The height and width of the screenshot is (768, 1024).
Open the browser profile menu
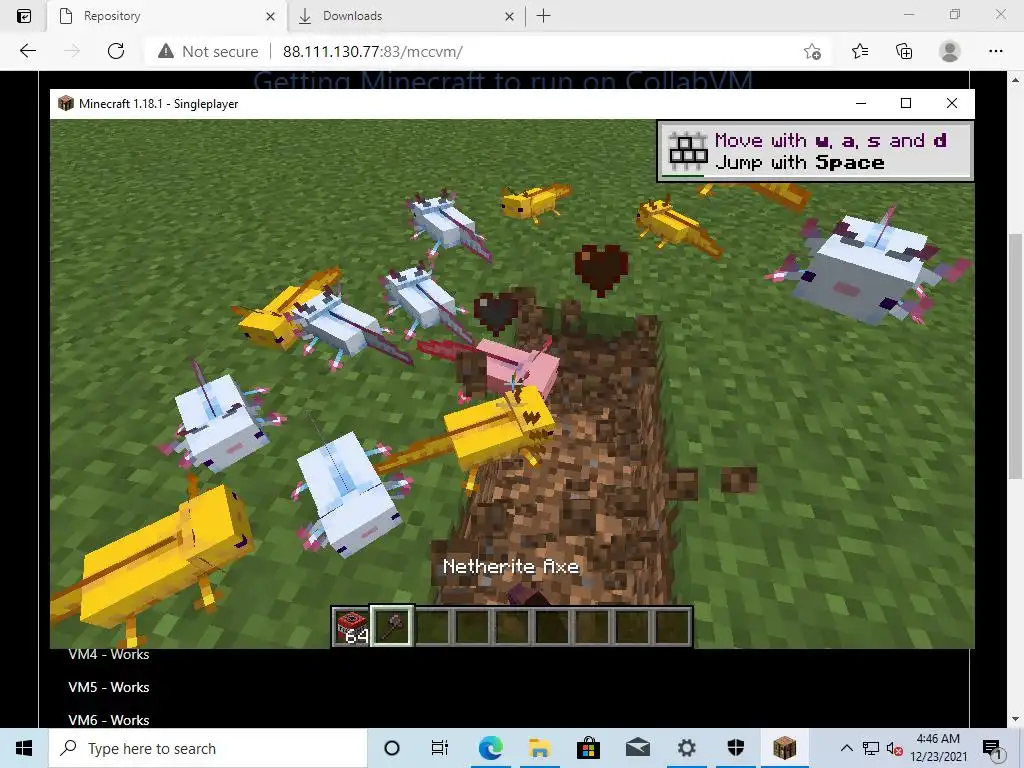pyautogui.click(x=950, y=51)
